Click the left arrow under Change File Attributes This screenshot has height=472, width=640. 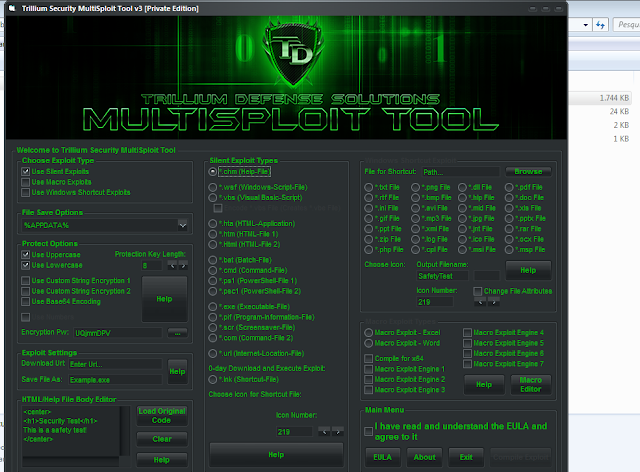[480, 302]
